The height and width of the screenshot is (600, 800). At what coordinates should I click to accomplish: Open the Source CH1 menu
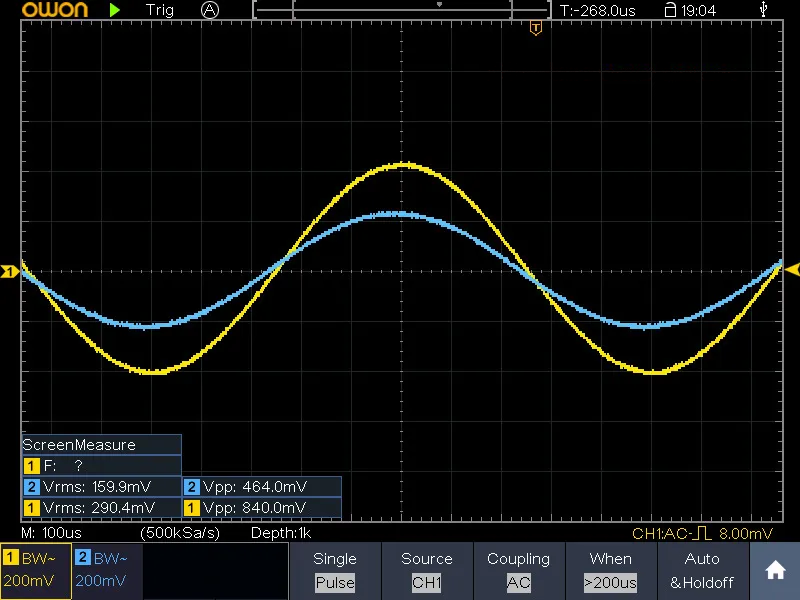pyautogui.click(x=427, y=571)
